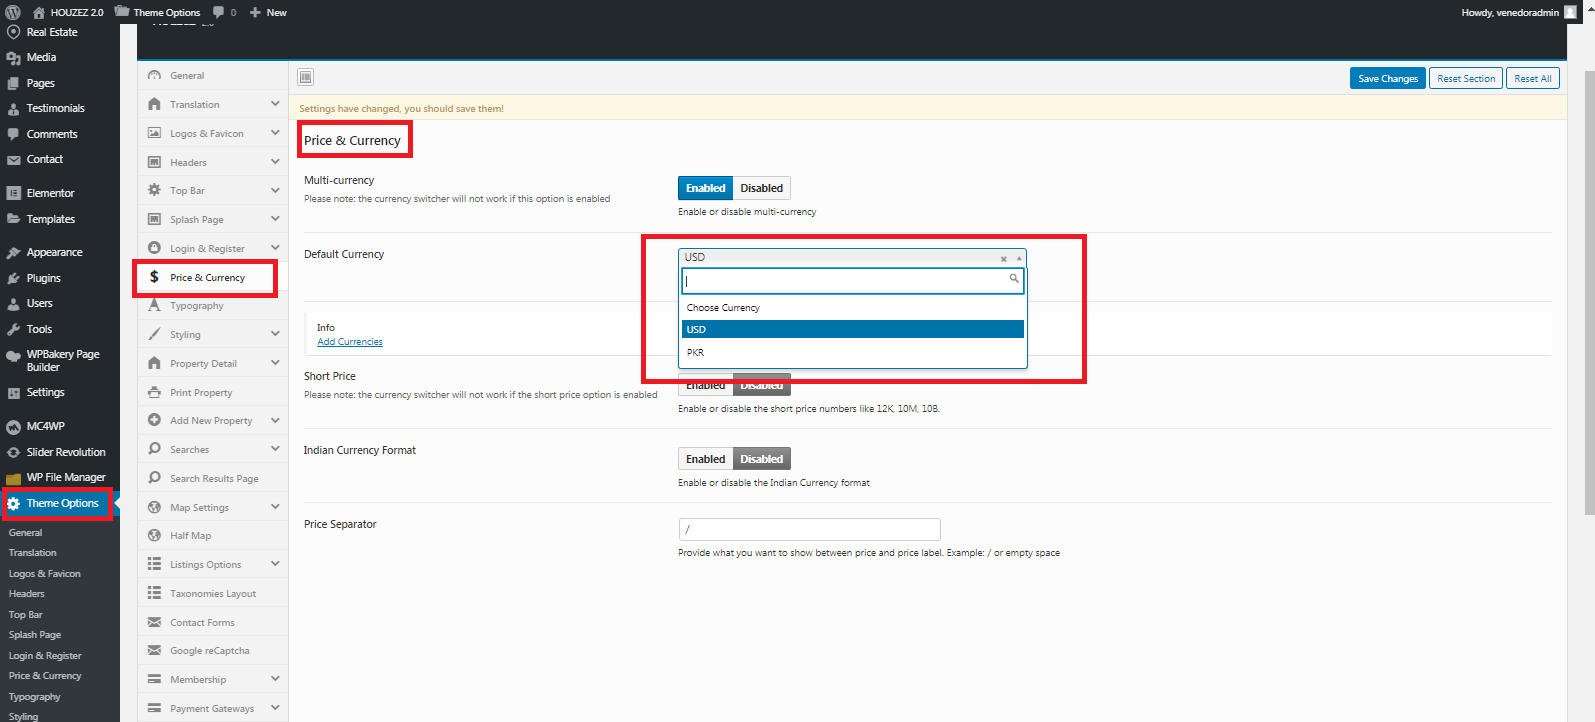The width and height of the screenshot is (1595, 722).
Task: Click the Comments sidebar icon
Action: (x=13, y=134)
